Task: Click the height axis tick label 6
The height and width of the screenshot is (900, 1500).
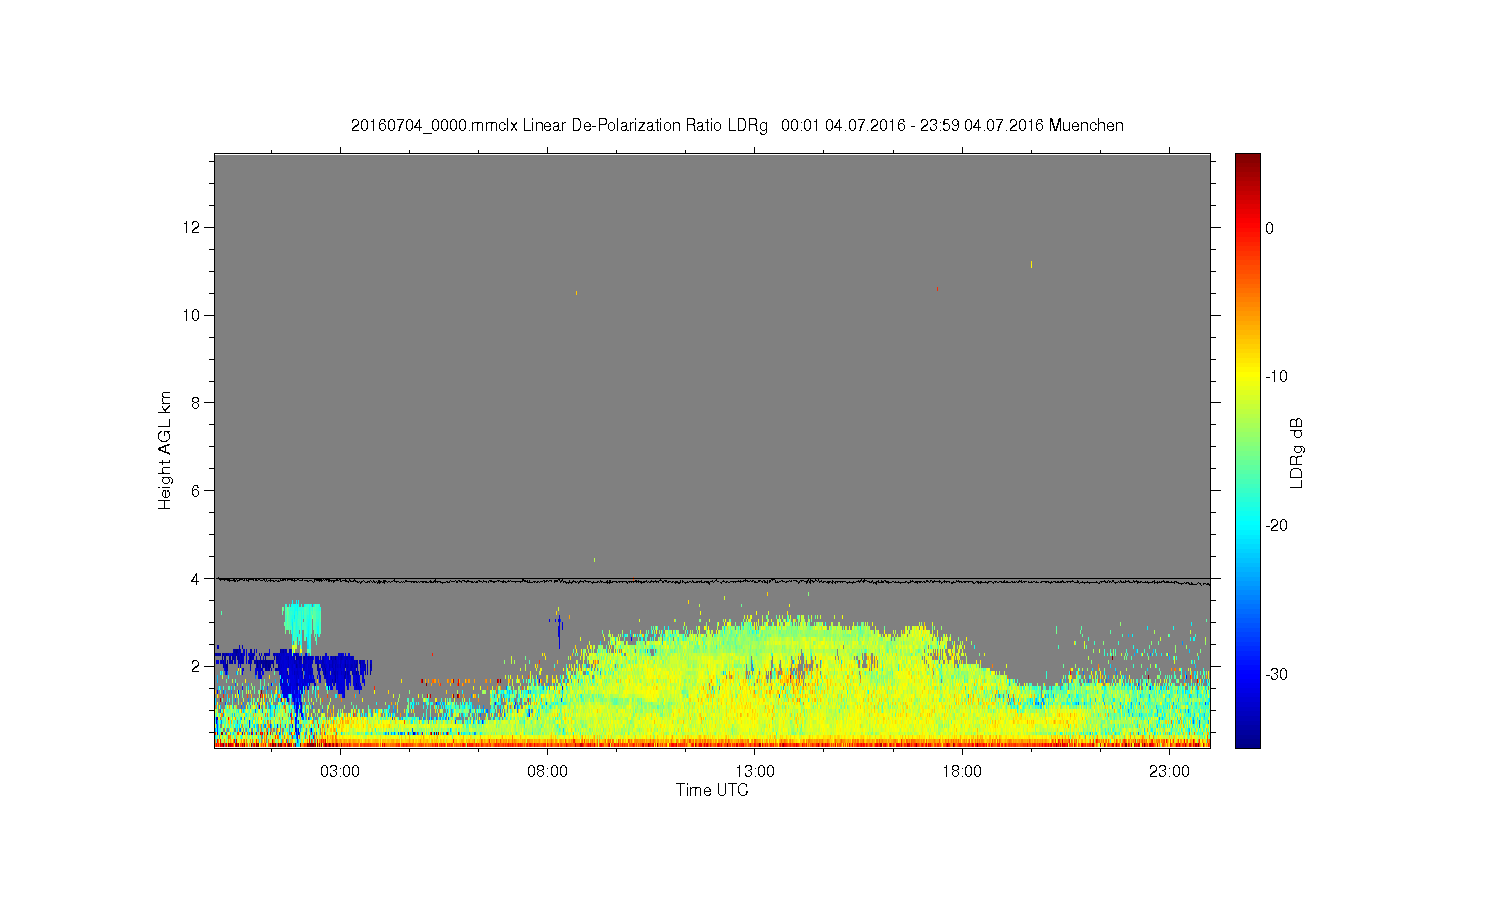Action: 197,491
